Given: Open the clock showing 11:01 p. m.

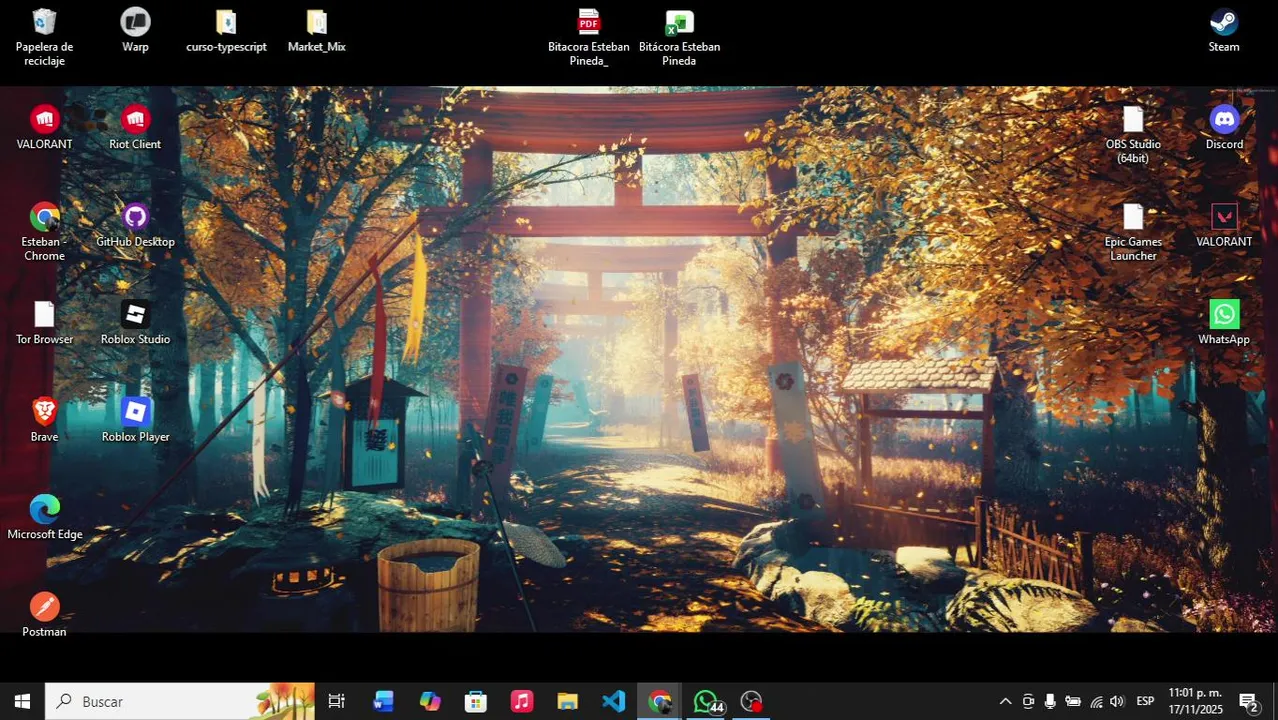Looking at the screenshot, I should [1196, 701].
